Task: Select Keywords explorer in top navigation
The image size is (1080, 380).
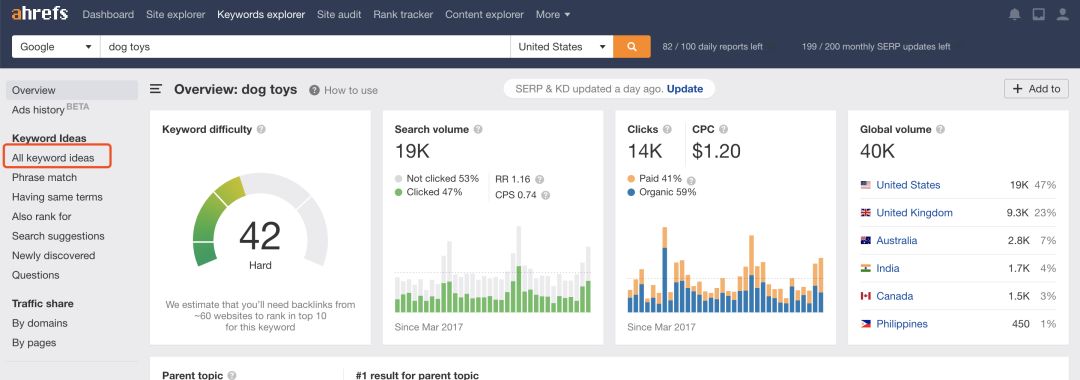Action: [261, 14]
